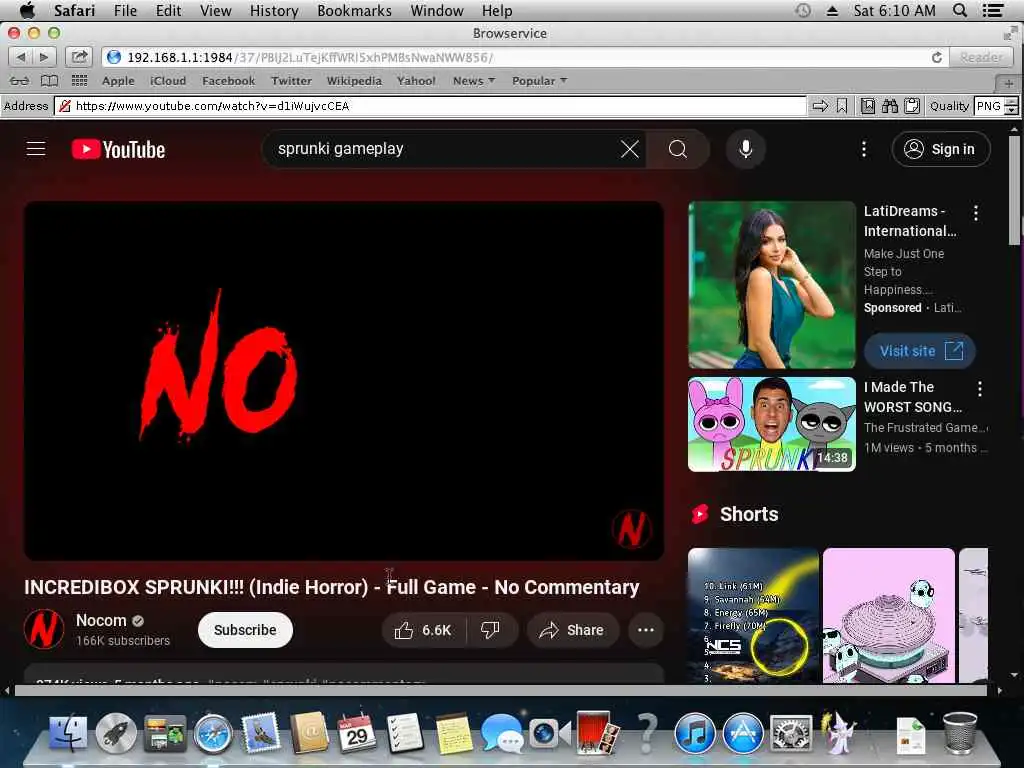Go back in Safari
Image resolution: width=1024 pixels, height=768 pixels.
click(x=20, y=57)
